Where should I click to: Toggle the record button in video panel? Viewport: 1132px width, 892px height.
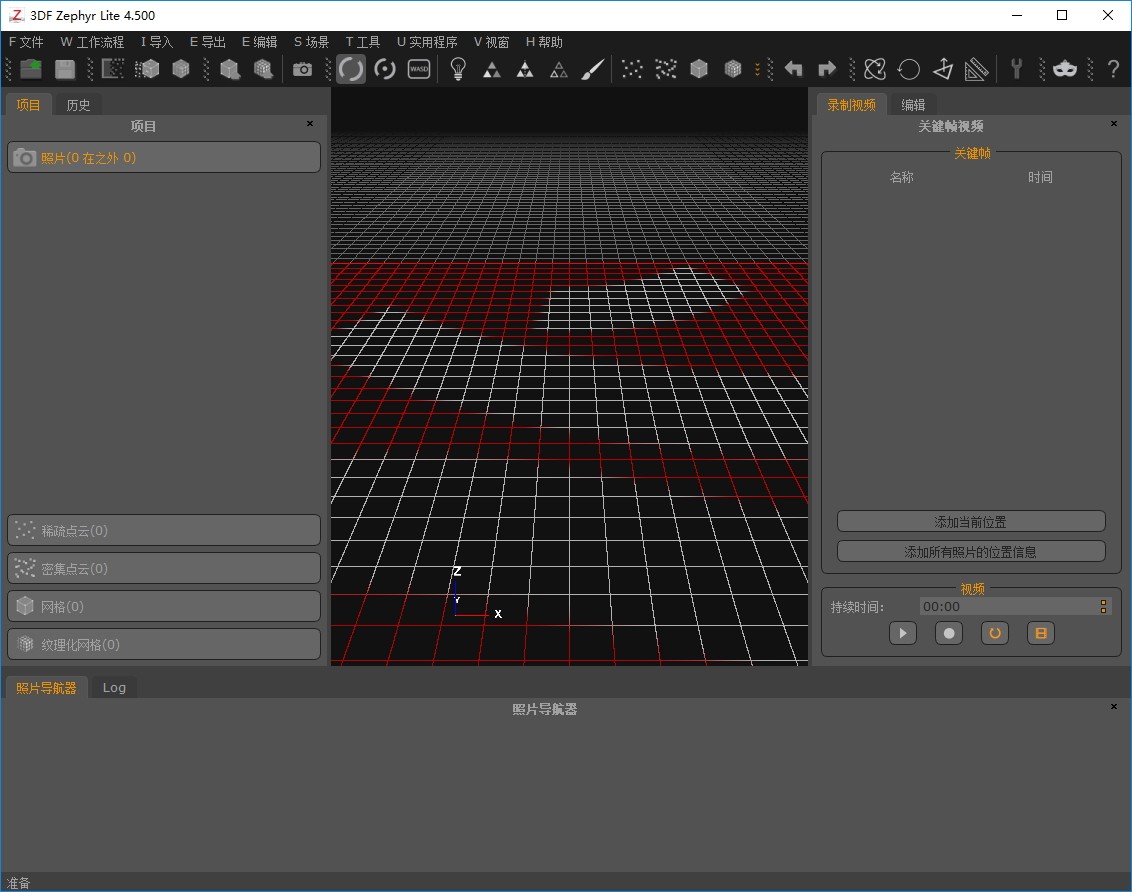949,633
